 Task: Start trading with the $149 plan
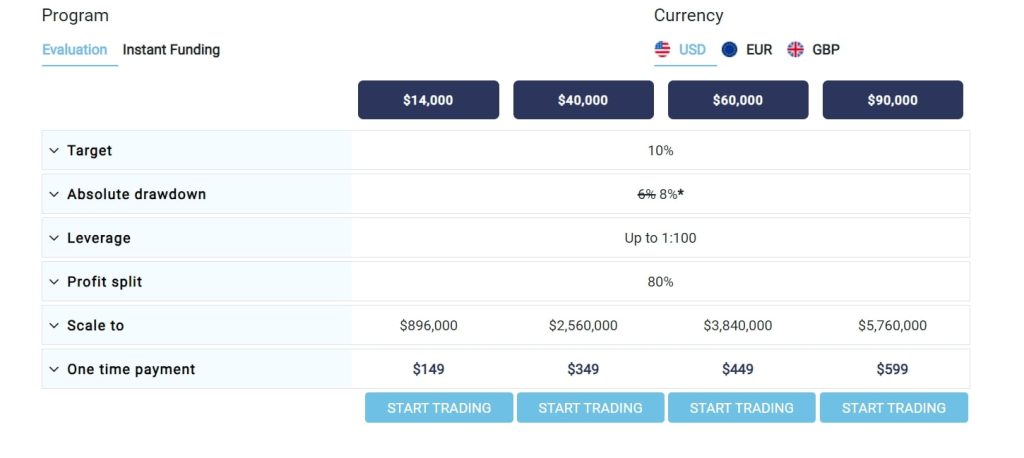point(439,408)
